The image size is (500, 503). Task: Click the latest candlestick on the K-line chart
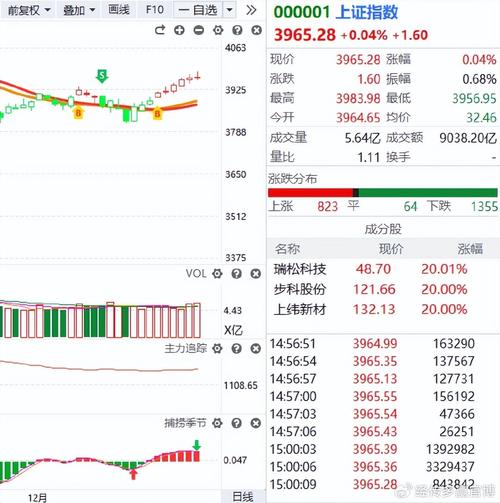(x=198, y=77)
